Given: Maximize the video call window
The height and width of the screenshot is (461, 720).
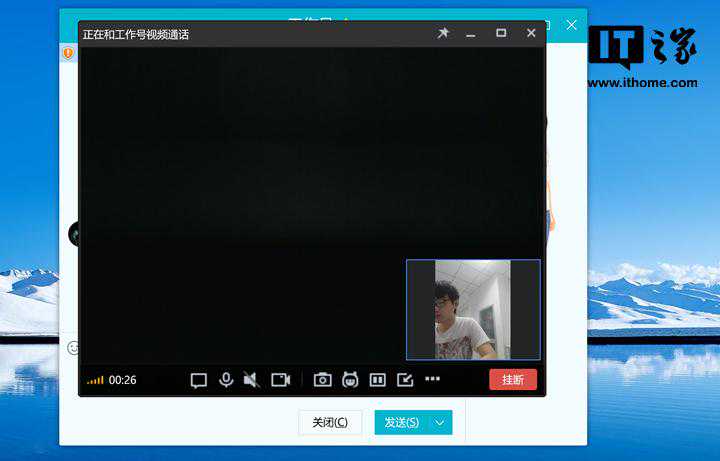Looking at the screenshot, I should point(501,33).
